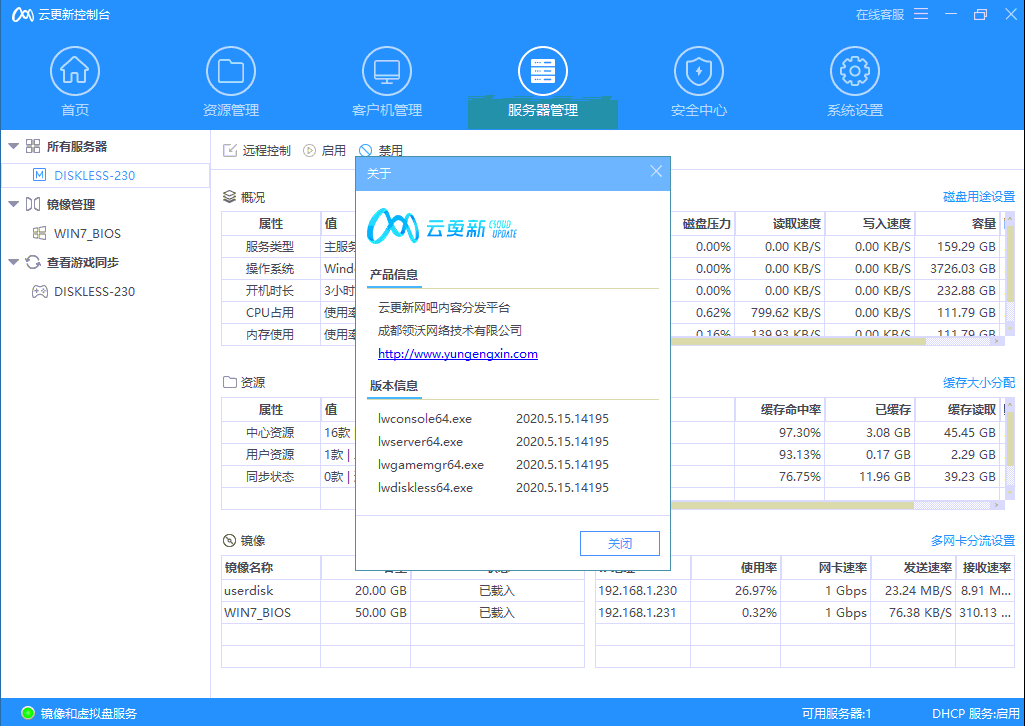Click the 禁用 prohibit icon

coord(365,151)
